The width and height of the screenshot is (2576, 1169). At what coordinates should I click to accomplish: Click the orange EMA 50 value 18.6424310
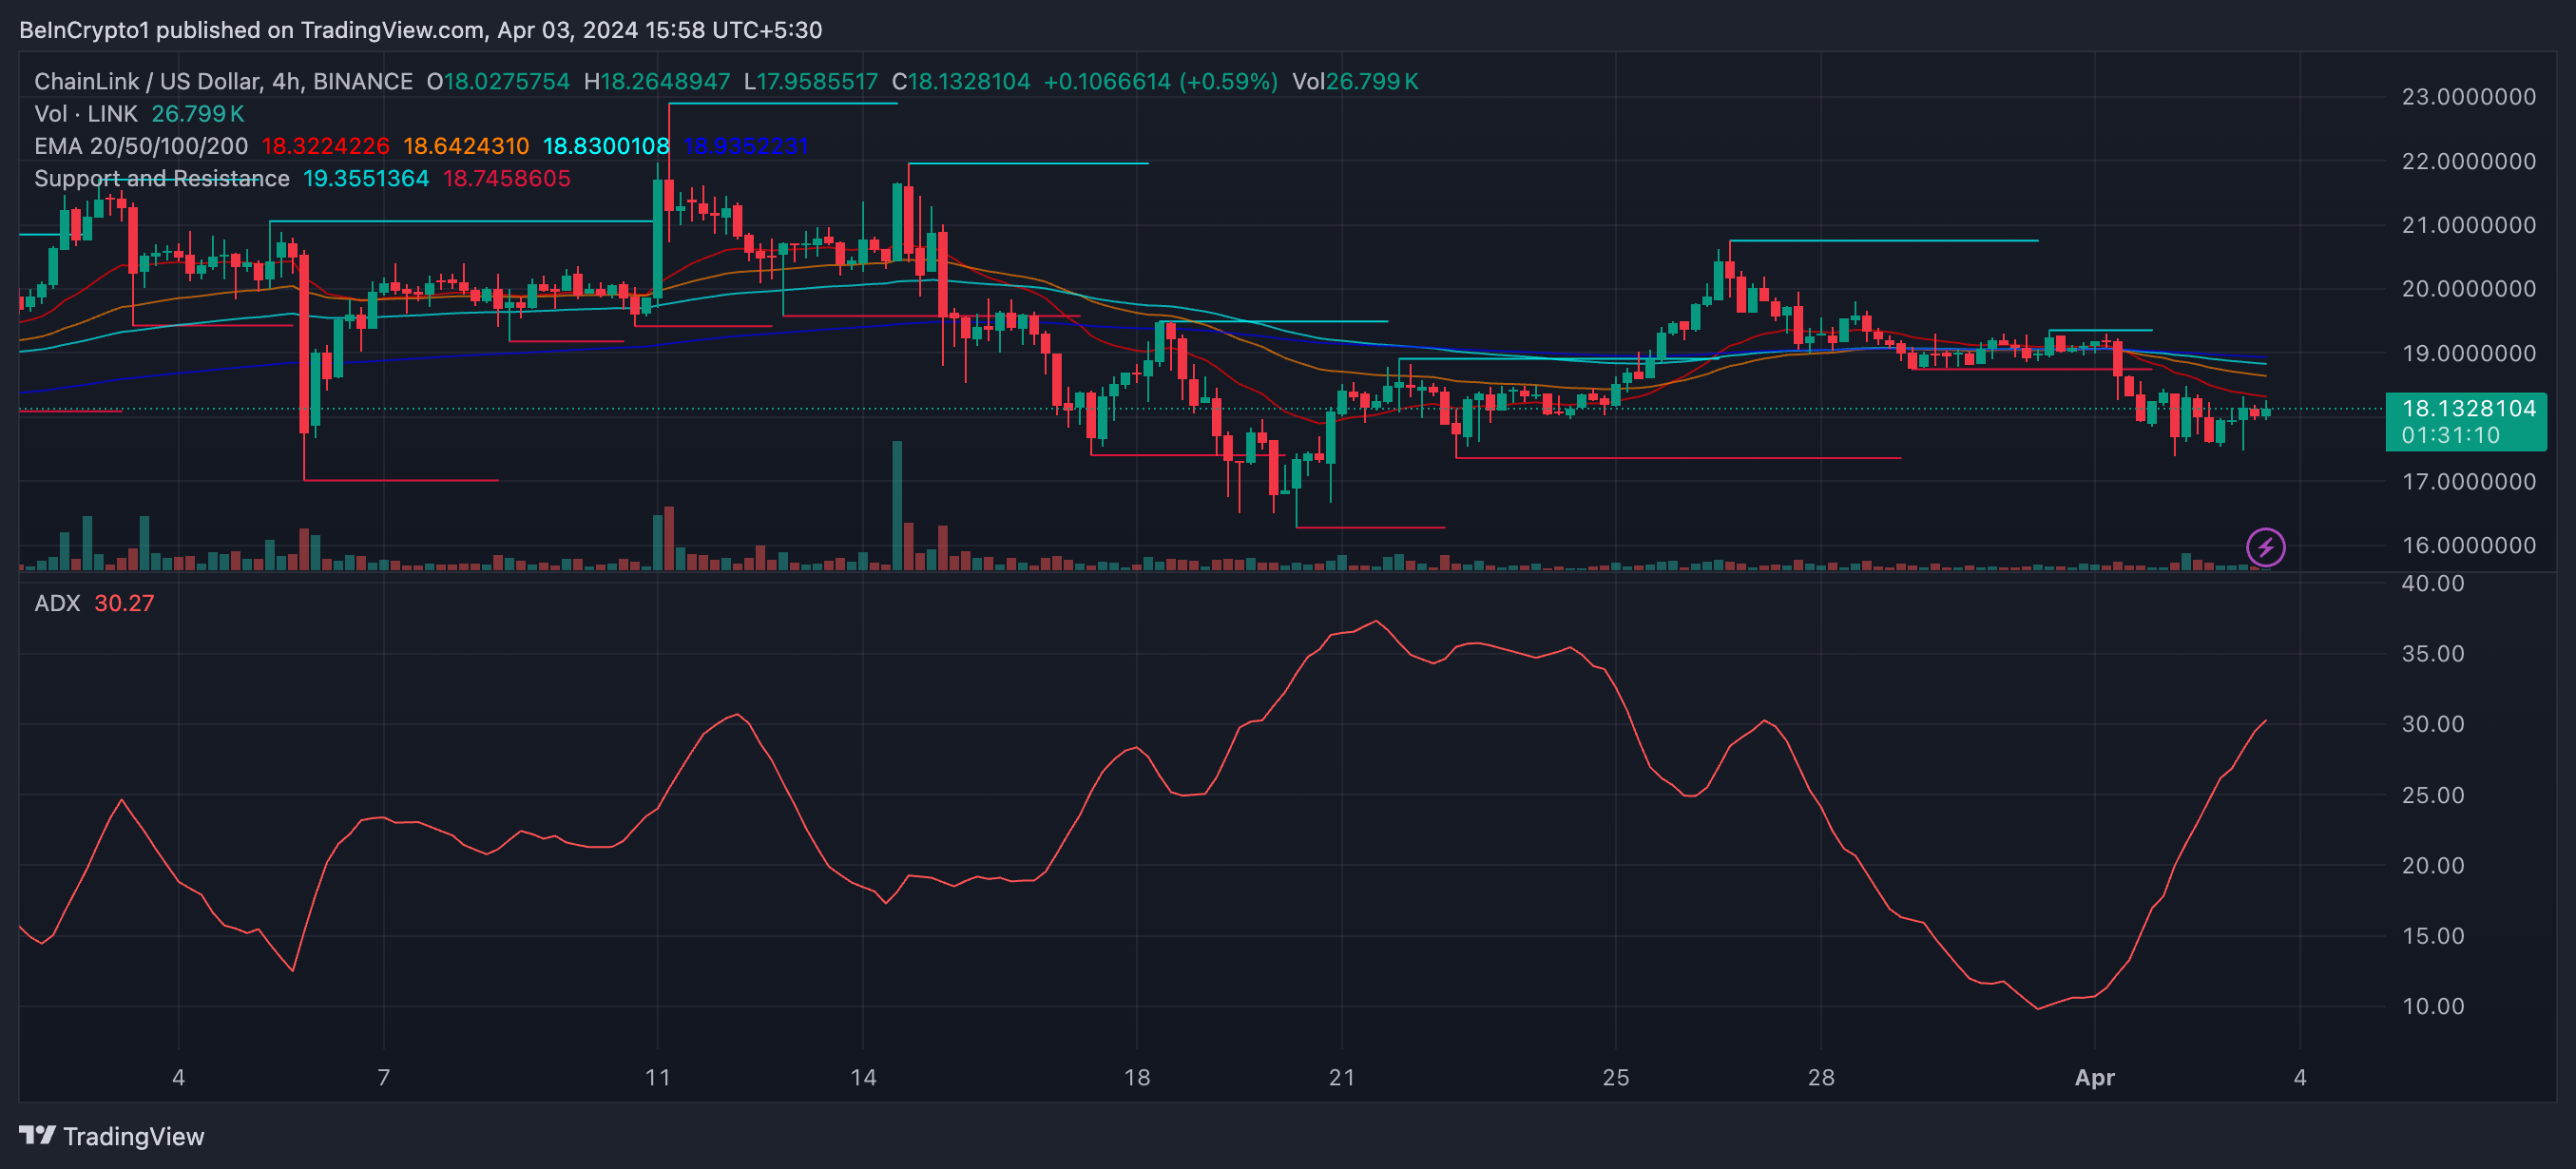click(x=466, y=146)
